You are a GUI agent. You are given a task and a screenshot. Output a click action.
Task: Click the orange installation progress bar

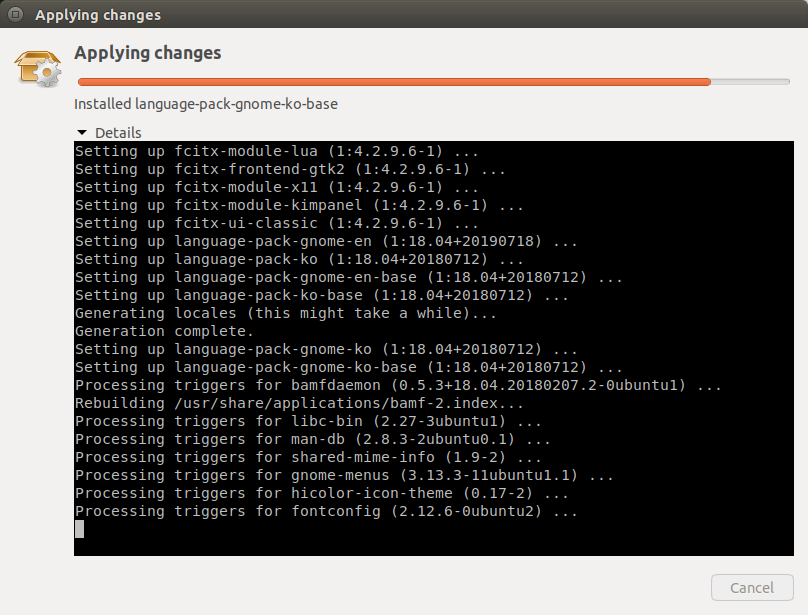pos(433,81)
